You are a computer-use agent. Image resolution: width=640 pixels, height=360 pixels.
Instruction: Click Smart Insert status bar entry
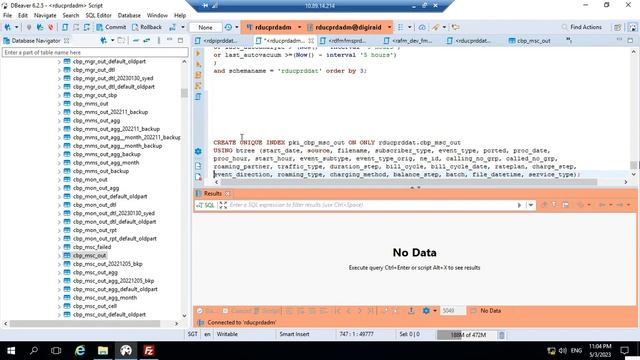[x=294, y=334]
